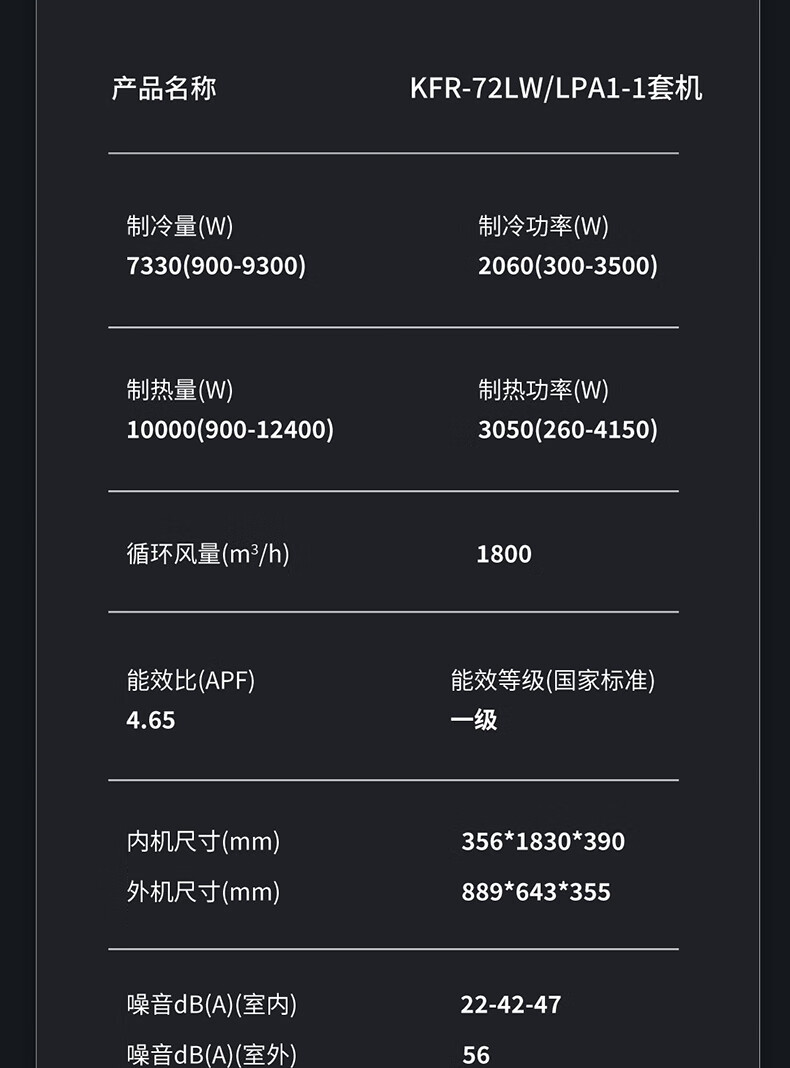Screen dimensions: 790x1068
Task: Click the indoor unit size 356*1830*390
Action: [x=543, y=842]
